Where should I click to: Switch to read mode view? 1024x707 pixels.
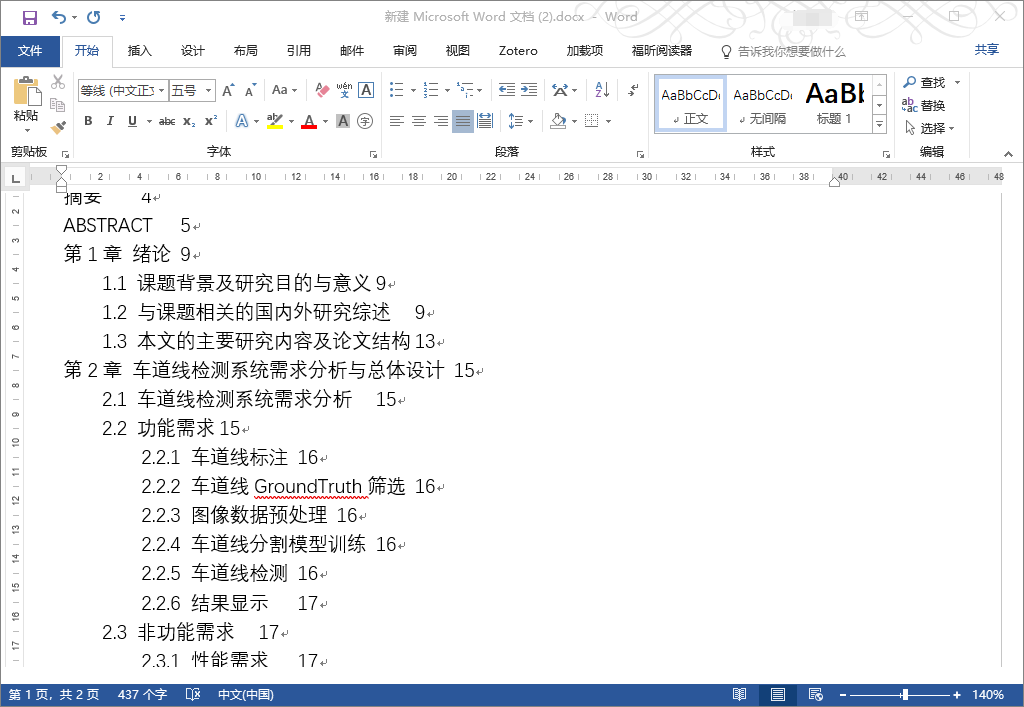tap(739, 695)
